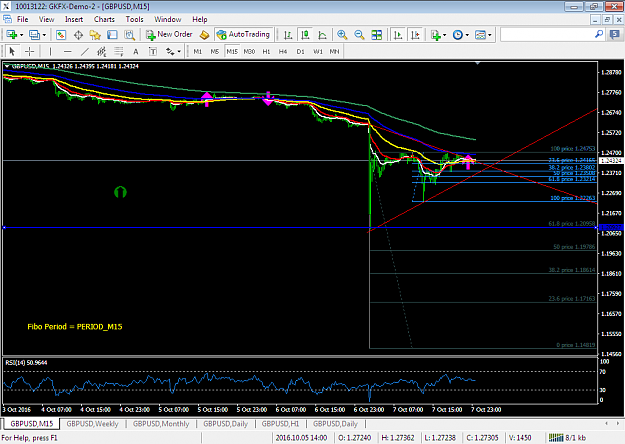Toggle chart shift
625x444 pixels.
(415, 35)
